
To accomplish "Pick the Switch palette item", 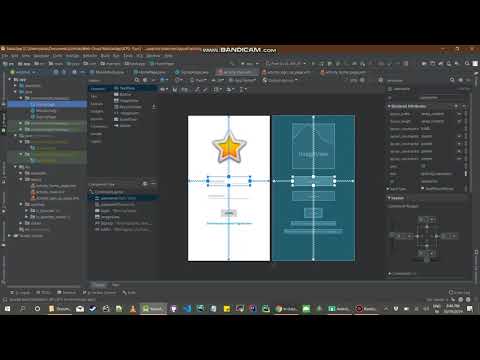I will coord(122,126).
